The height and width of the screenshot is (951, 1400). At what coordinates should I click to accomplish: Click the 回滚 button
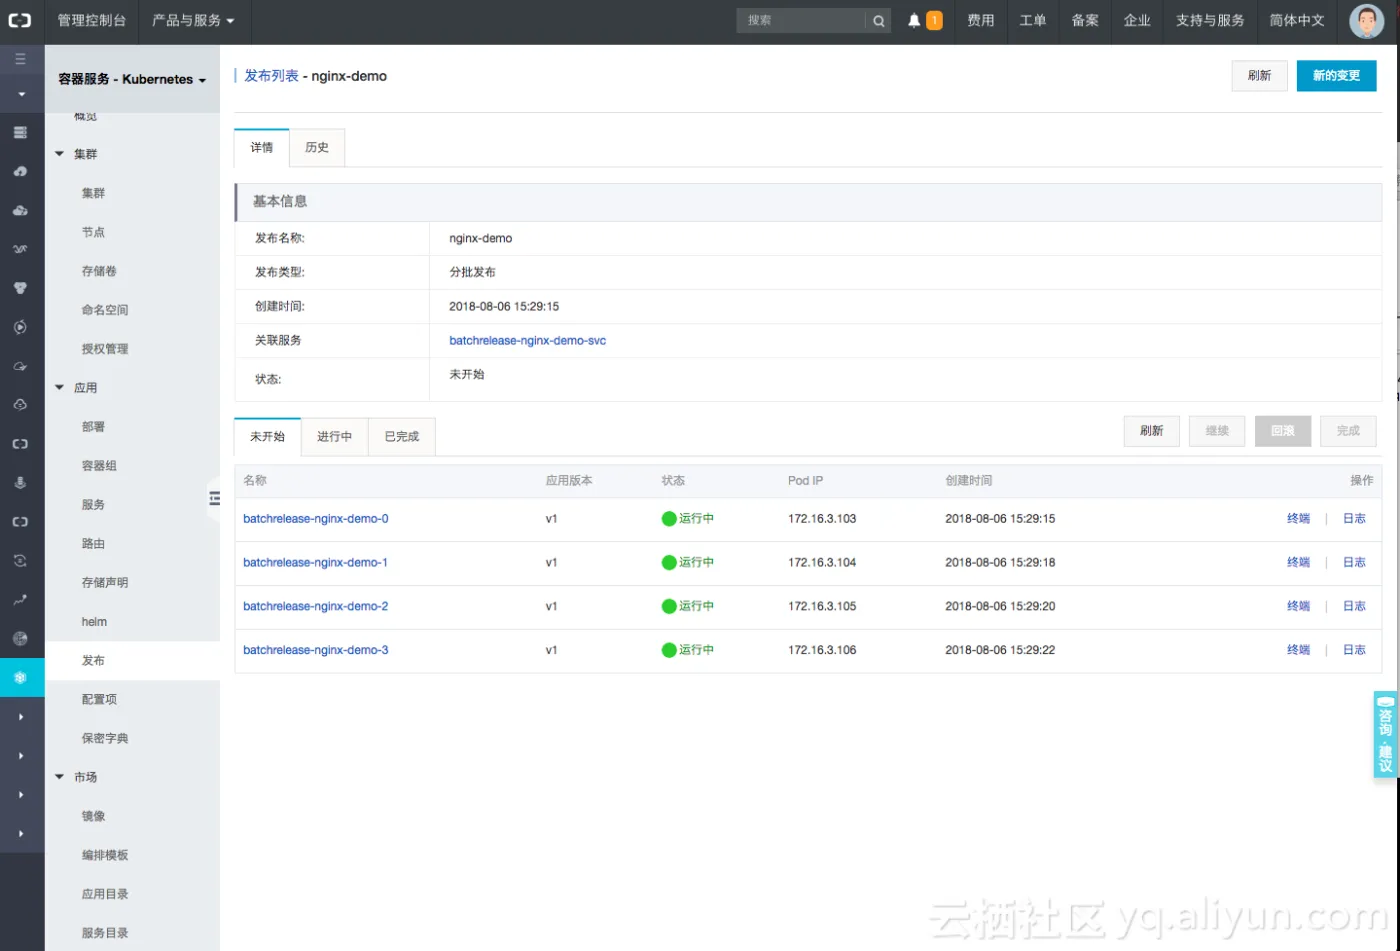1283,431
